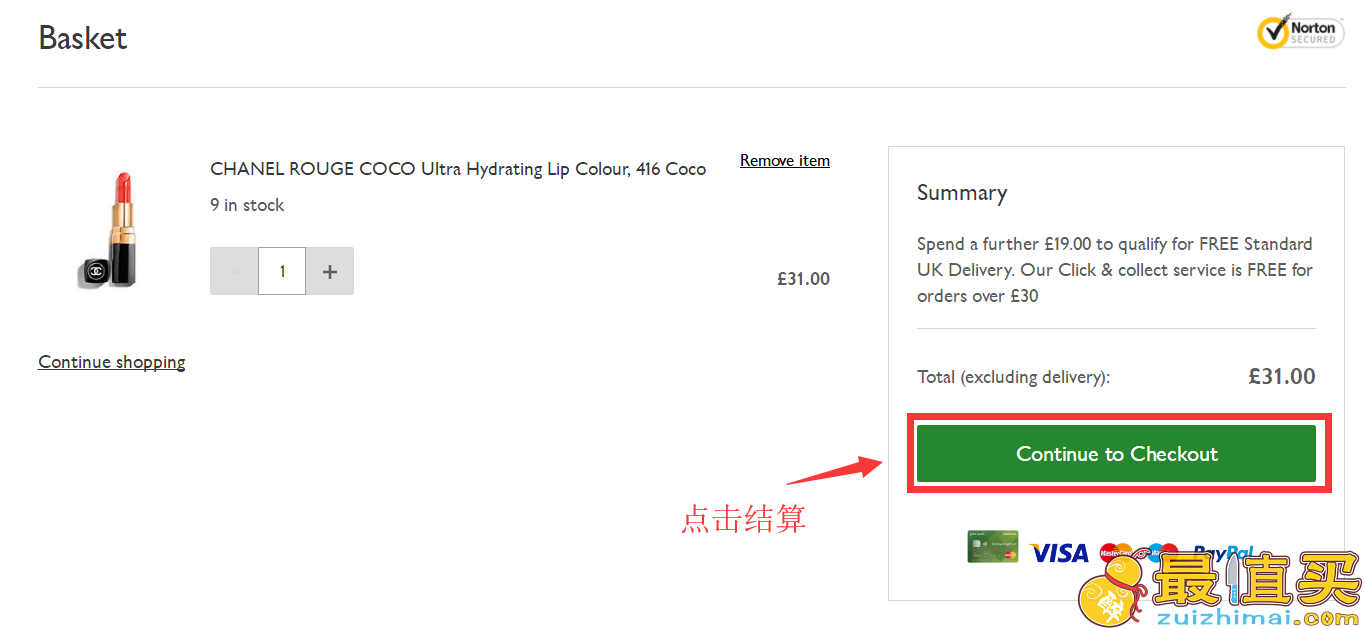Click the Norton Secured badge
This screenshot has height=629, width=1365.
click(x=1300, y=31)
